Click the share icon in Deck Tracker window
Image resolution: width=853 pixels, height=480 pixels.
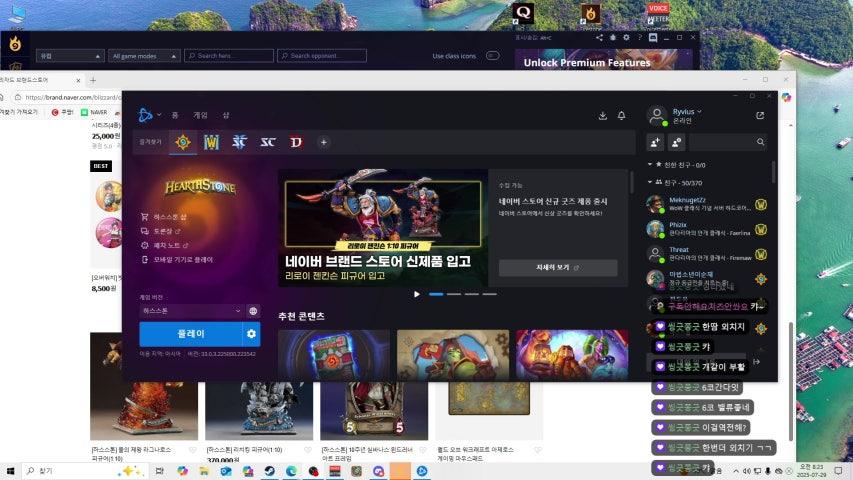599,38
